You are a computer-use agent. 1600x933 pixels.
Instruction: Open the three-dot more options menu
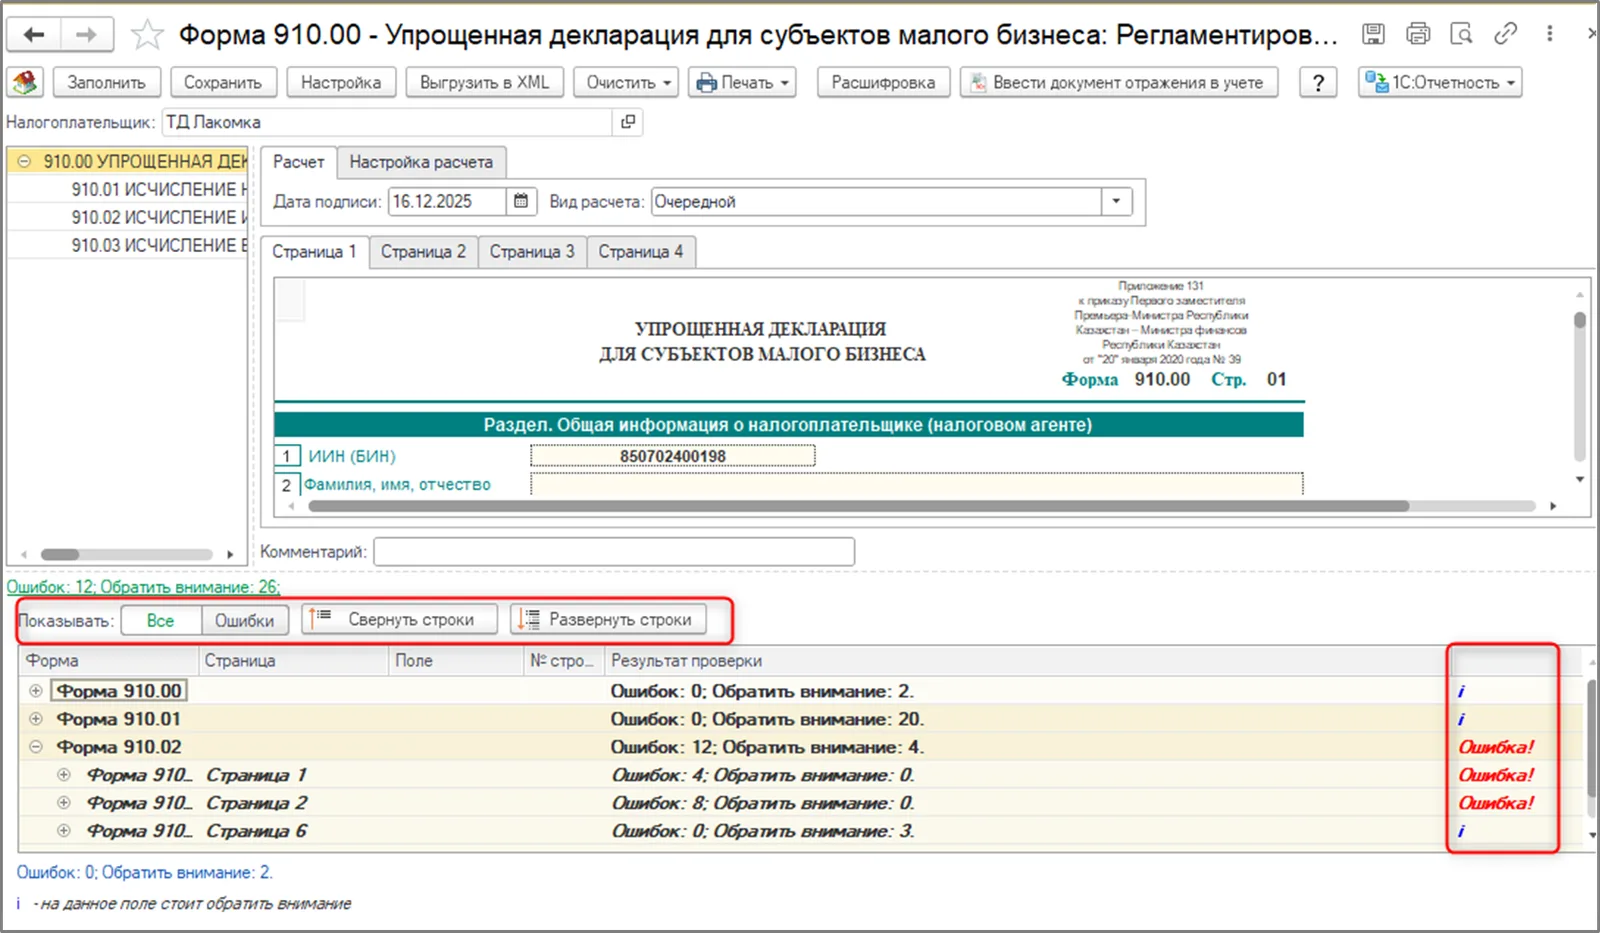pos(1550,34)
